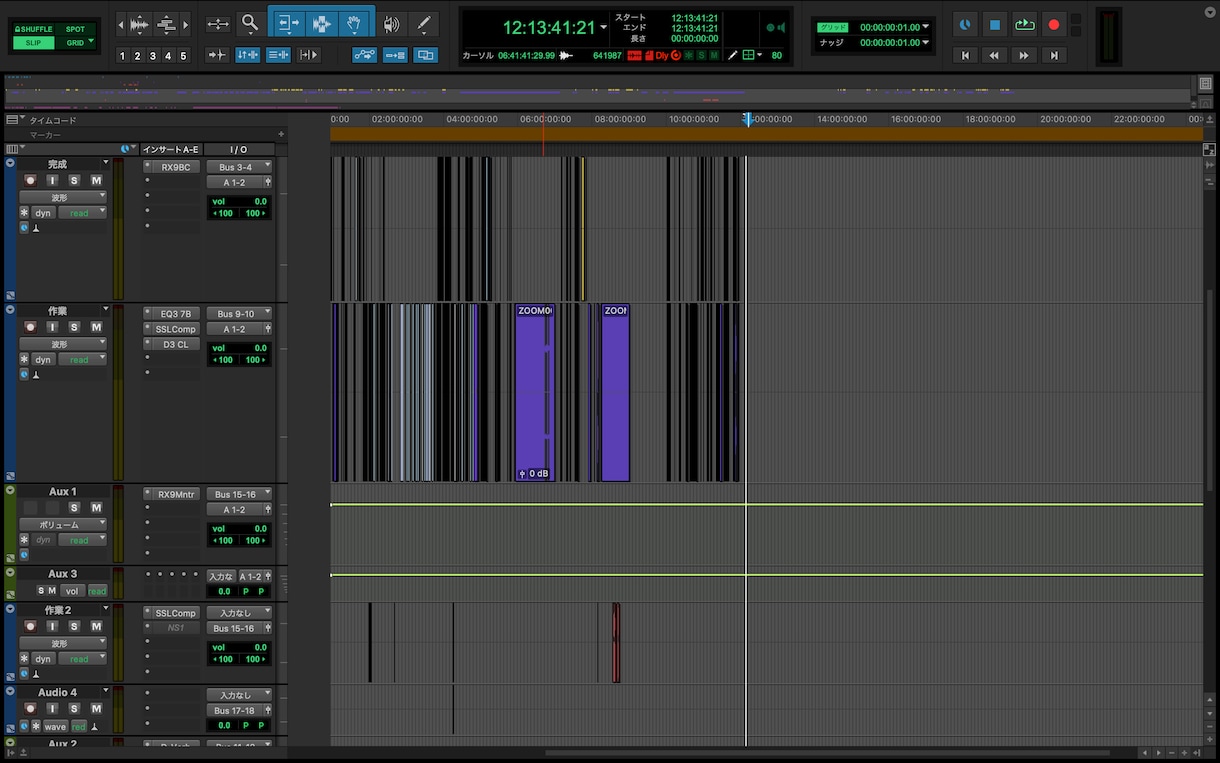Open 作業 track input Bus 9-10 selector
The height and width of the screenshot is (763, 1220).
[239, 314]
